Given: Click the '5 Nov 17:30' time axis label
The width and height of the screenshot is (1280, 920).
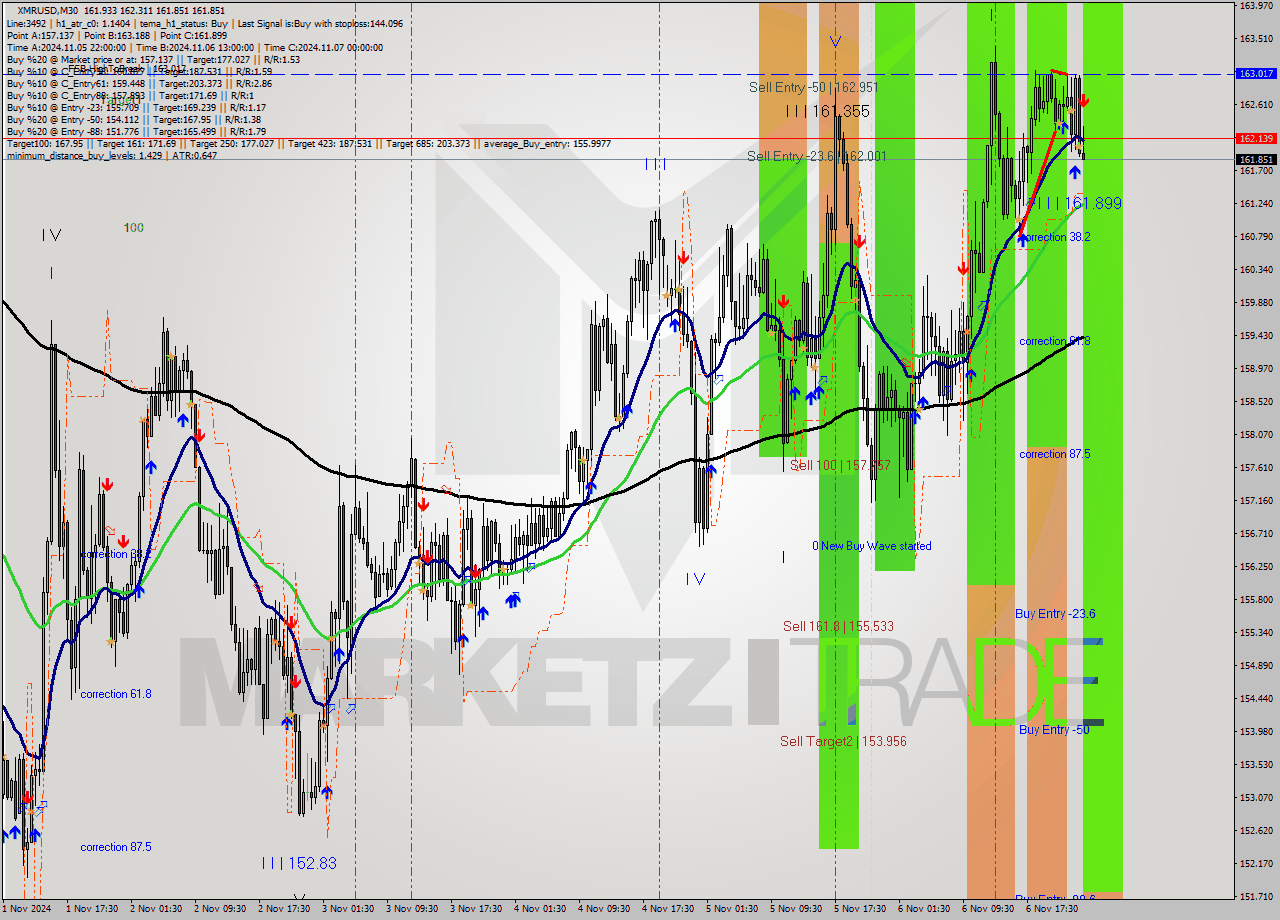Looking at the screenshot, I should pos(860,909).
